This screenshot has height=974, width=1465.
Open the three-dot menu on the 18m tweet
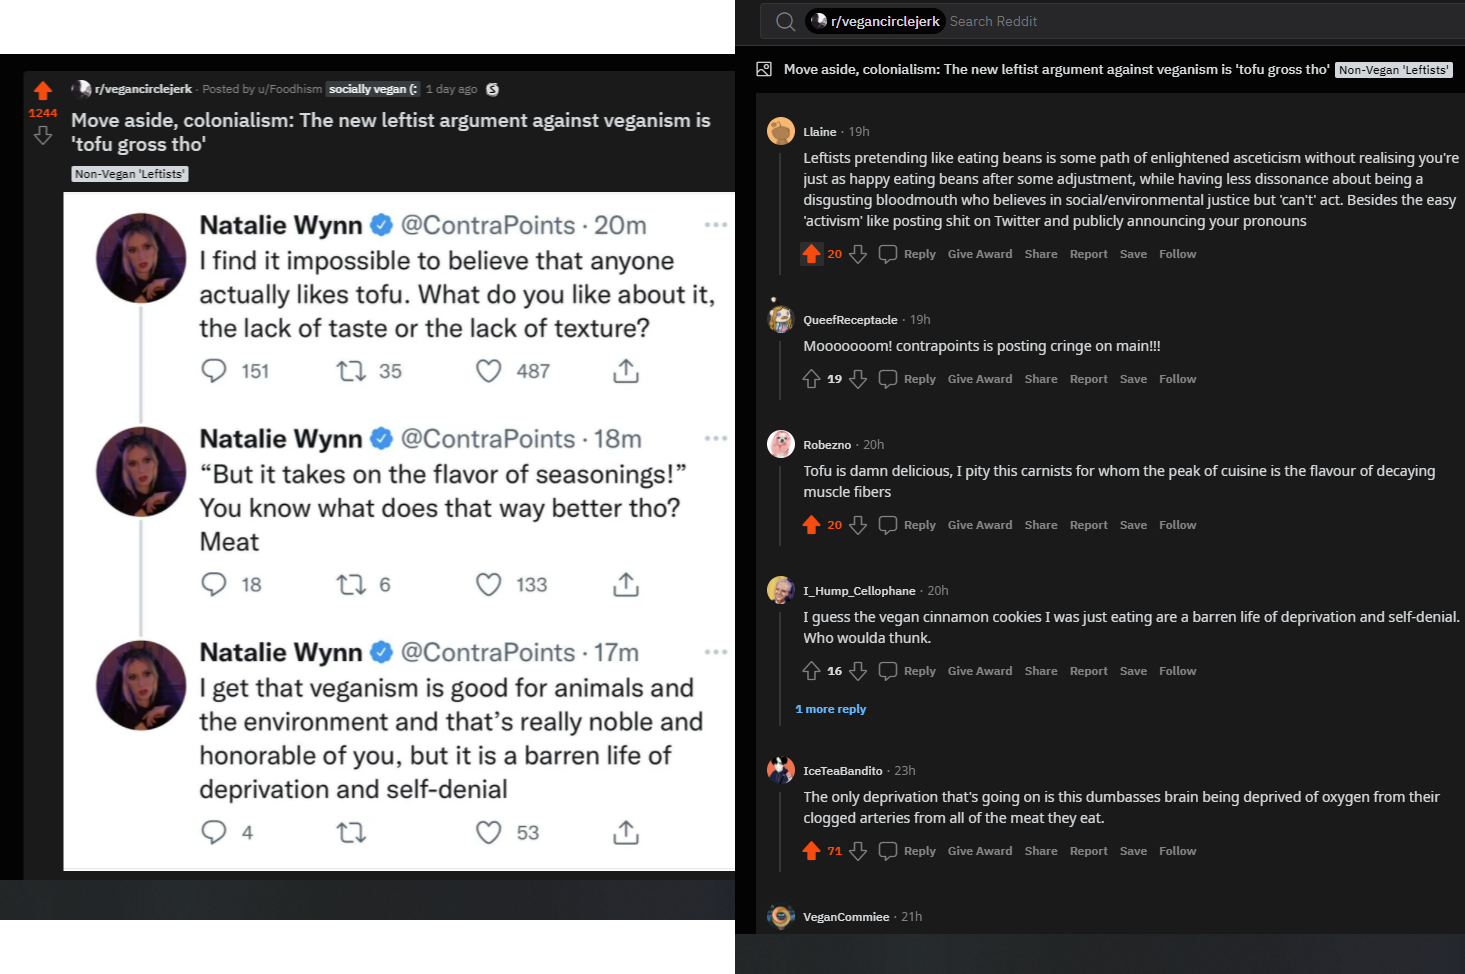coord(716,438)
